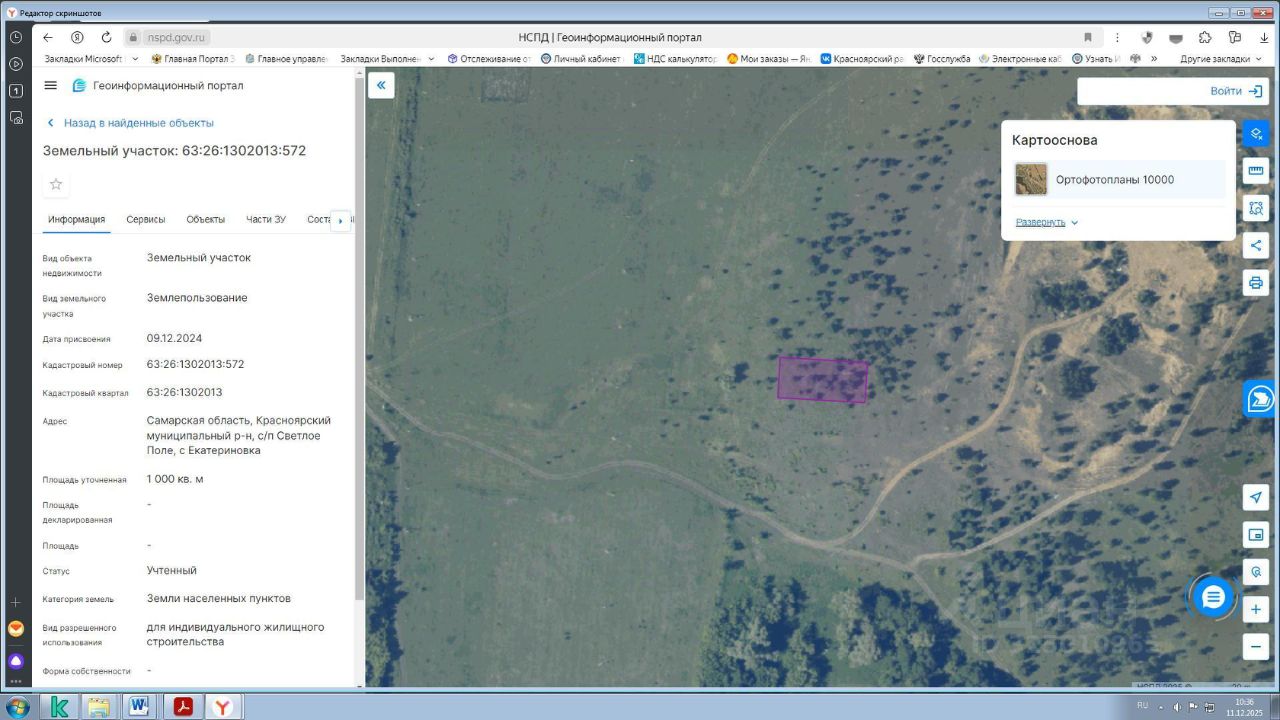1280x720 pixels.
Task: Click the browser back arrow
Action: click(48, 37)
